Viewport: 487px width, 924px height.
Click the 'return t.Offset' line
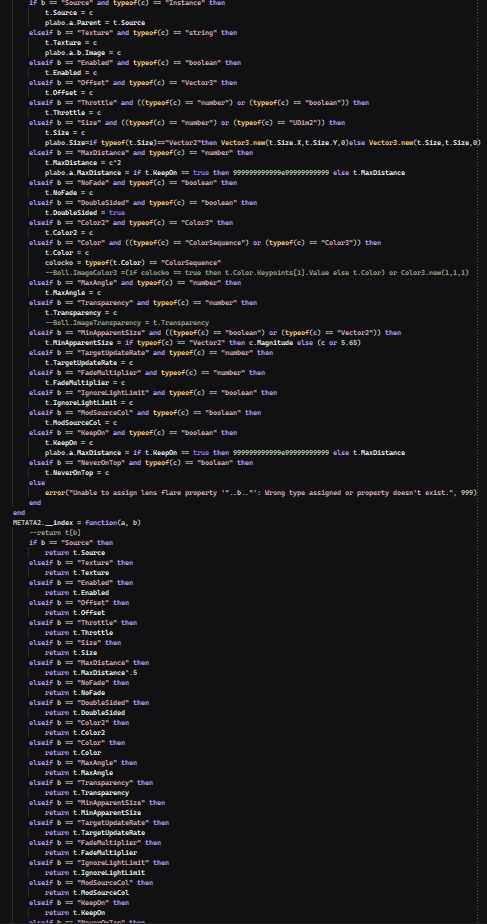[75, 613]
